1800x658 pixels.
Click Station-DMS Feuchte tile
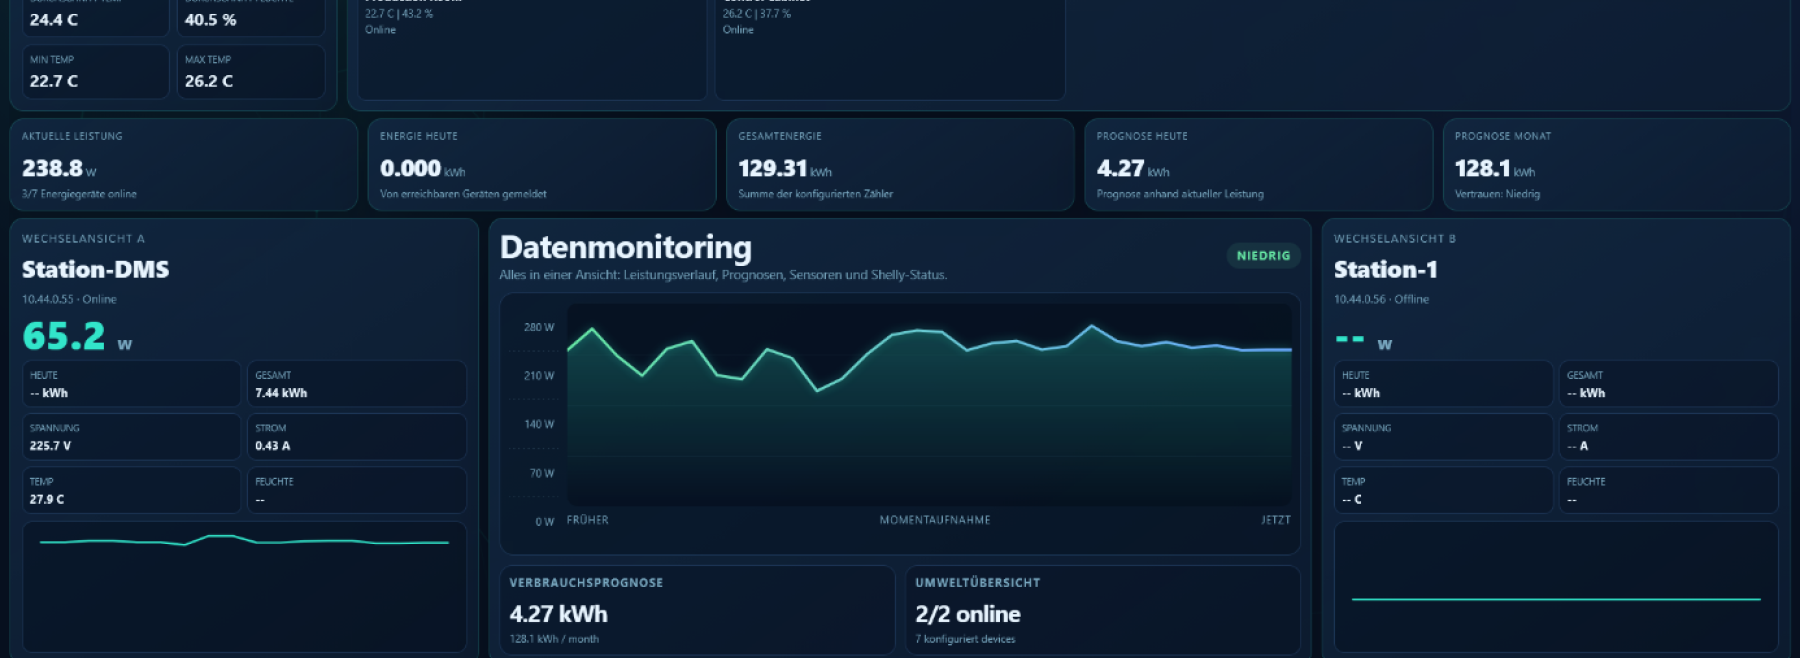[357, 490]
